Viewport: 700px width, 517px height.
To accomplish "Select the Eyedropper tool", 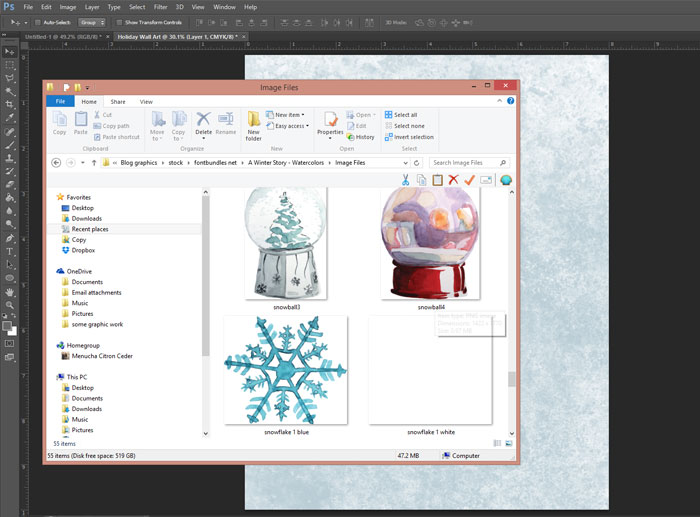I will pyautogui.click(x=9, y=118).
